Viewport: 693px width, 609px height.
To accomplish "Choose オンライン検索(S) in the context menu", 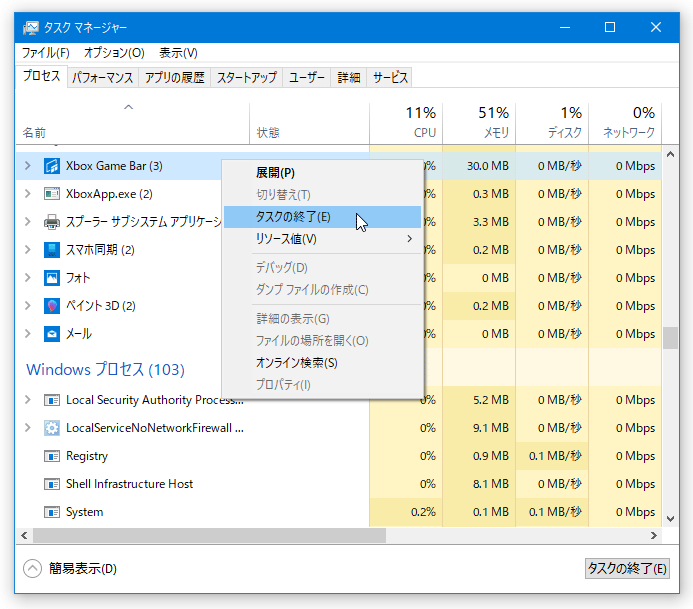I will pyautogui.click(x=323, y=362).
